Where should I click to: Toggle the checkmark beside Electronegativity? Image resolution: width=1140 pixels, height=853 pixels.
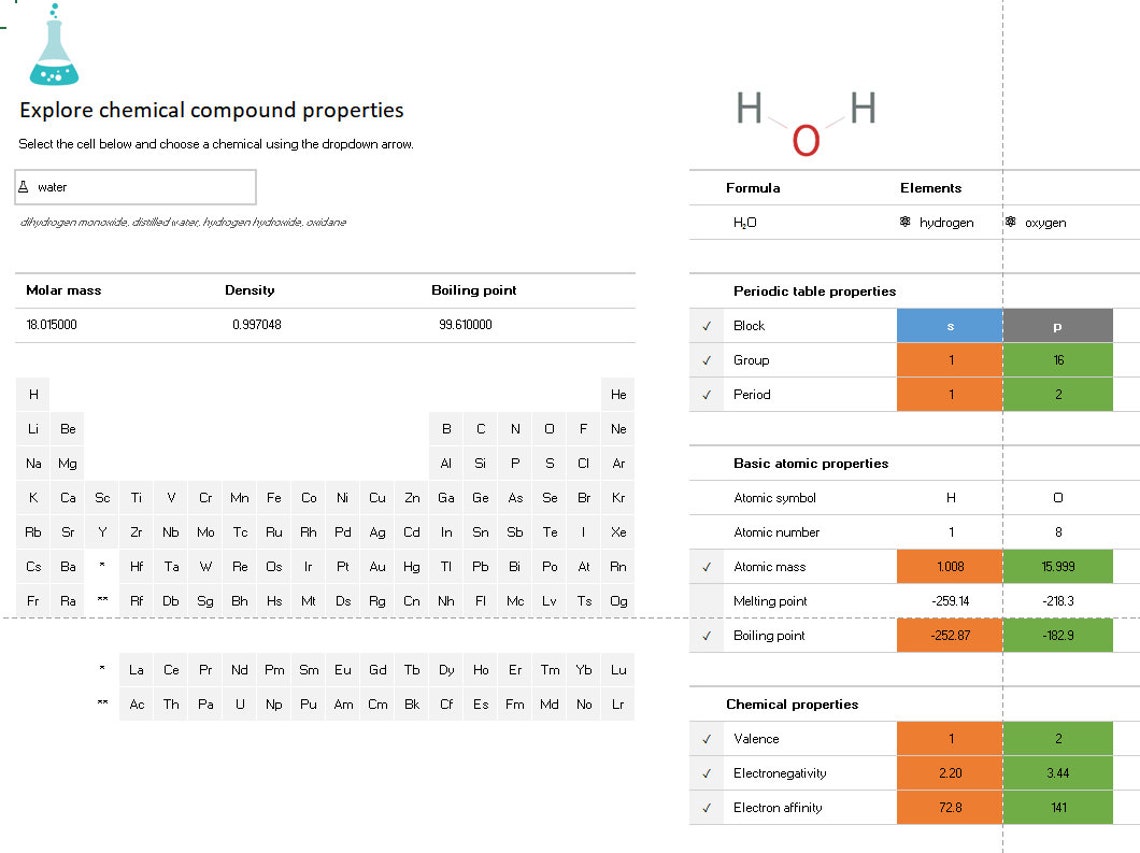pyautogui.click(x=706, y=772)
